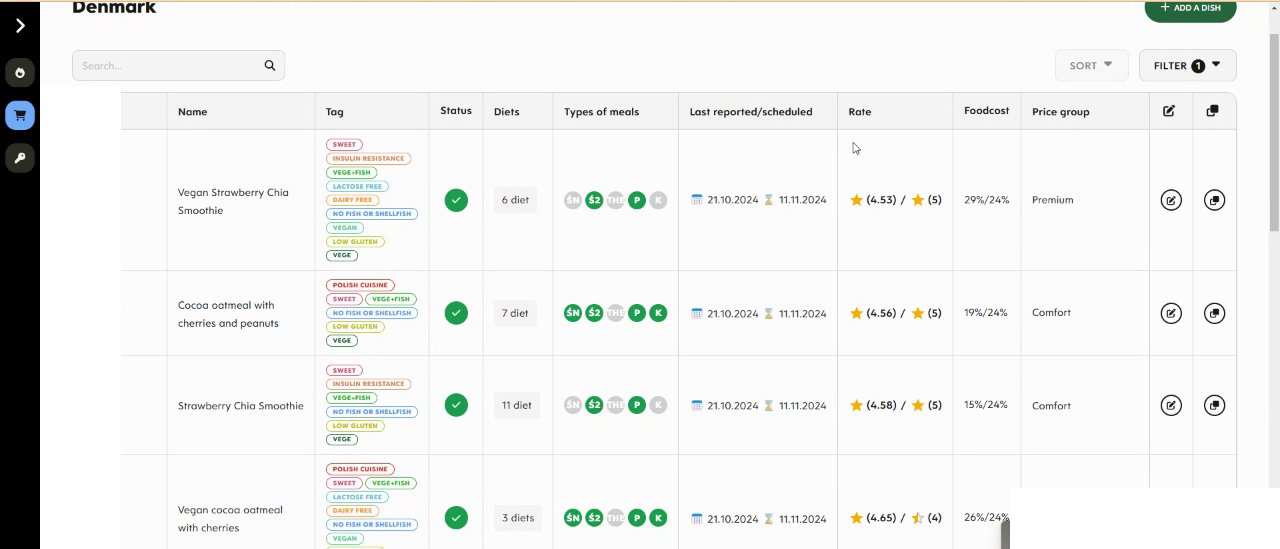
Task: Select the Low Gluten tag in 11 diet row
Action: point(355,425)
